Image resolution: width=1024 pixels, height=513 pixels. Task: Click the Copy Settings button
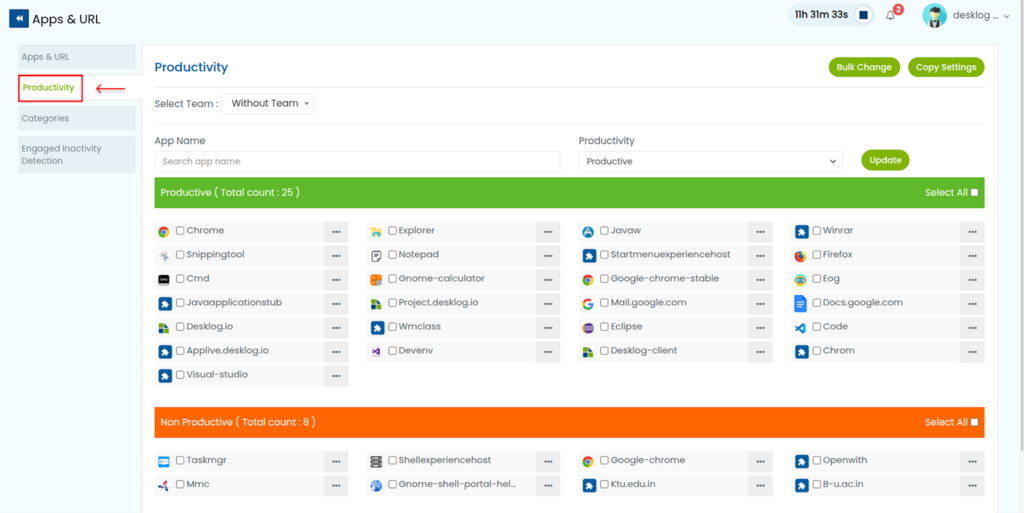(x=945, y=67)
